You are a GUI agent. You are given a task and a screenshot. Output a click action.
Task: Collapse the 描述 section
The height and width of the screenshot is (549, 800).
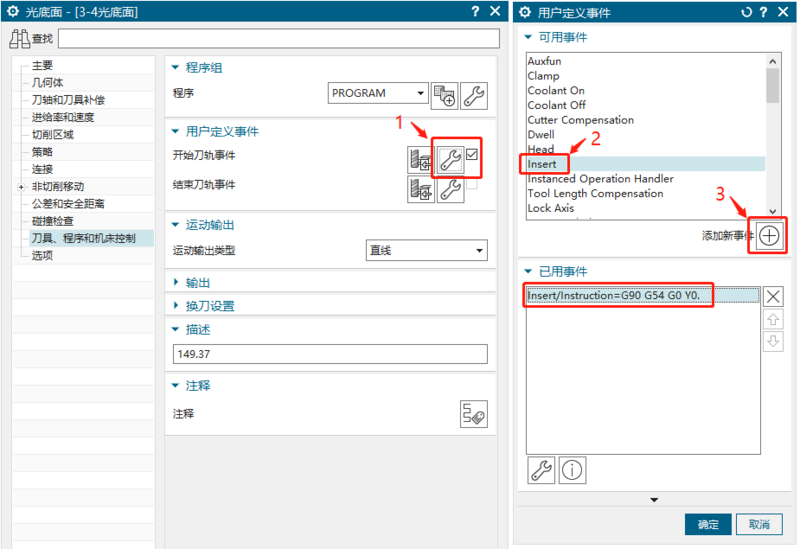click(176, 329)
